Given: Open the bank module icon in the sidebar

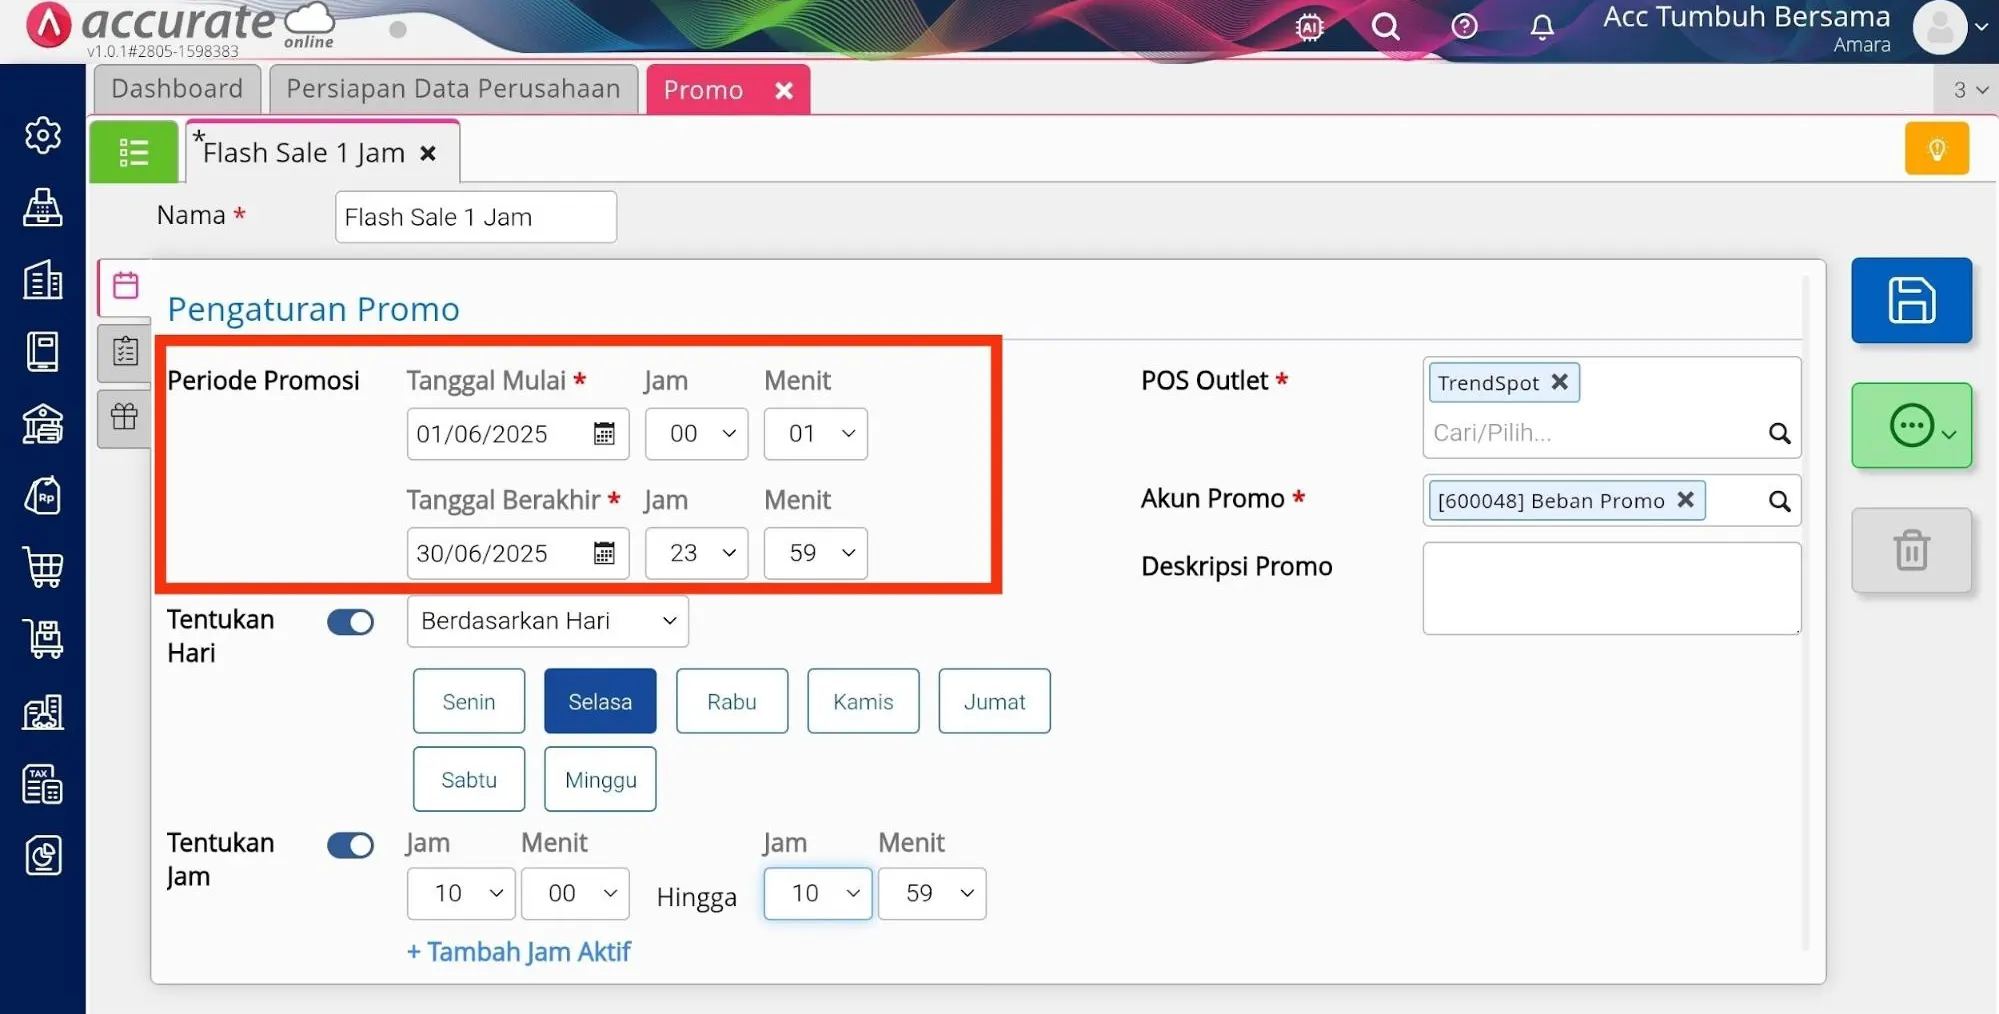Looking at the screenshot, I should coord(43,424).
